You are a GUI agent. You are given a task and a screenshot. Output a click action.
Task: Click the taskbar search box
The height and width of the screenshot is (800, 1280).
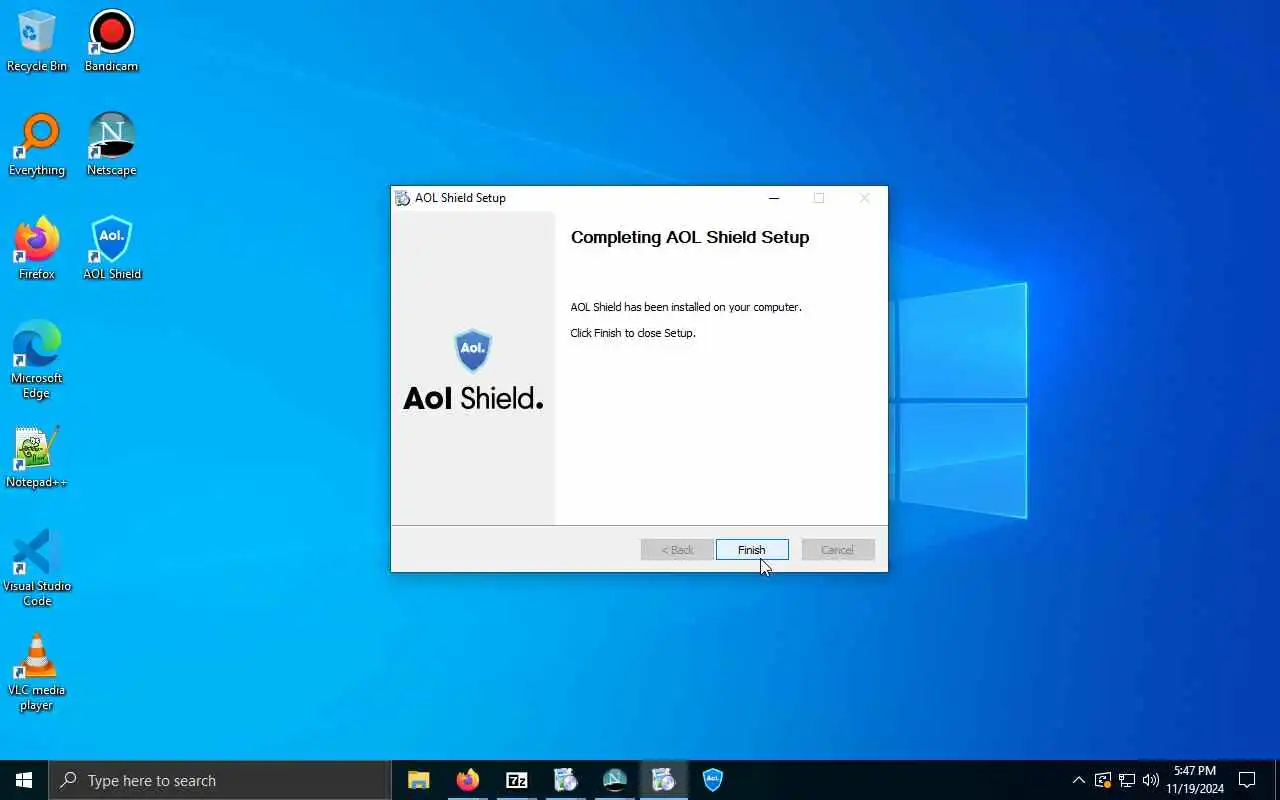coord(220,780)
